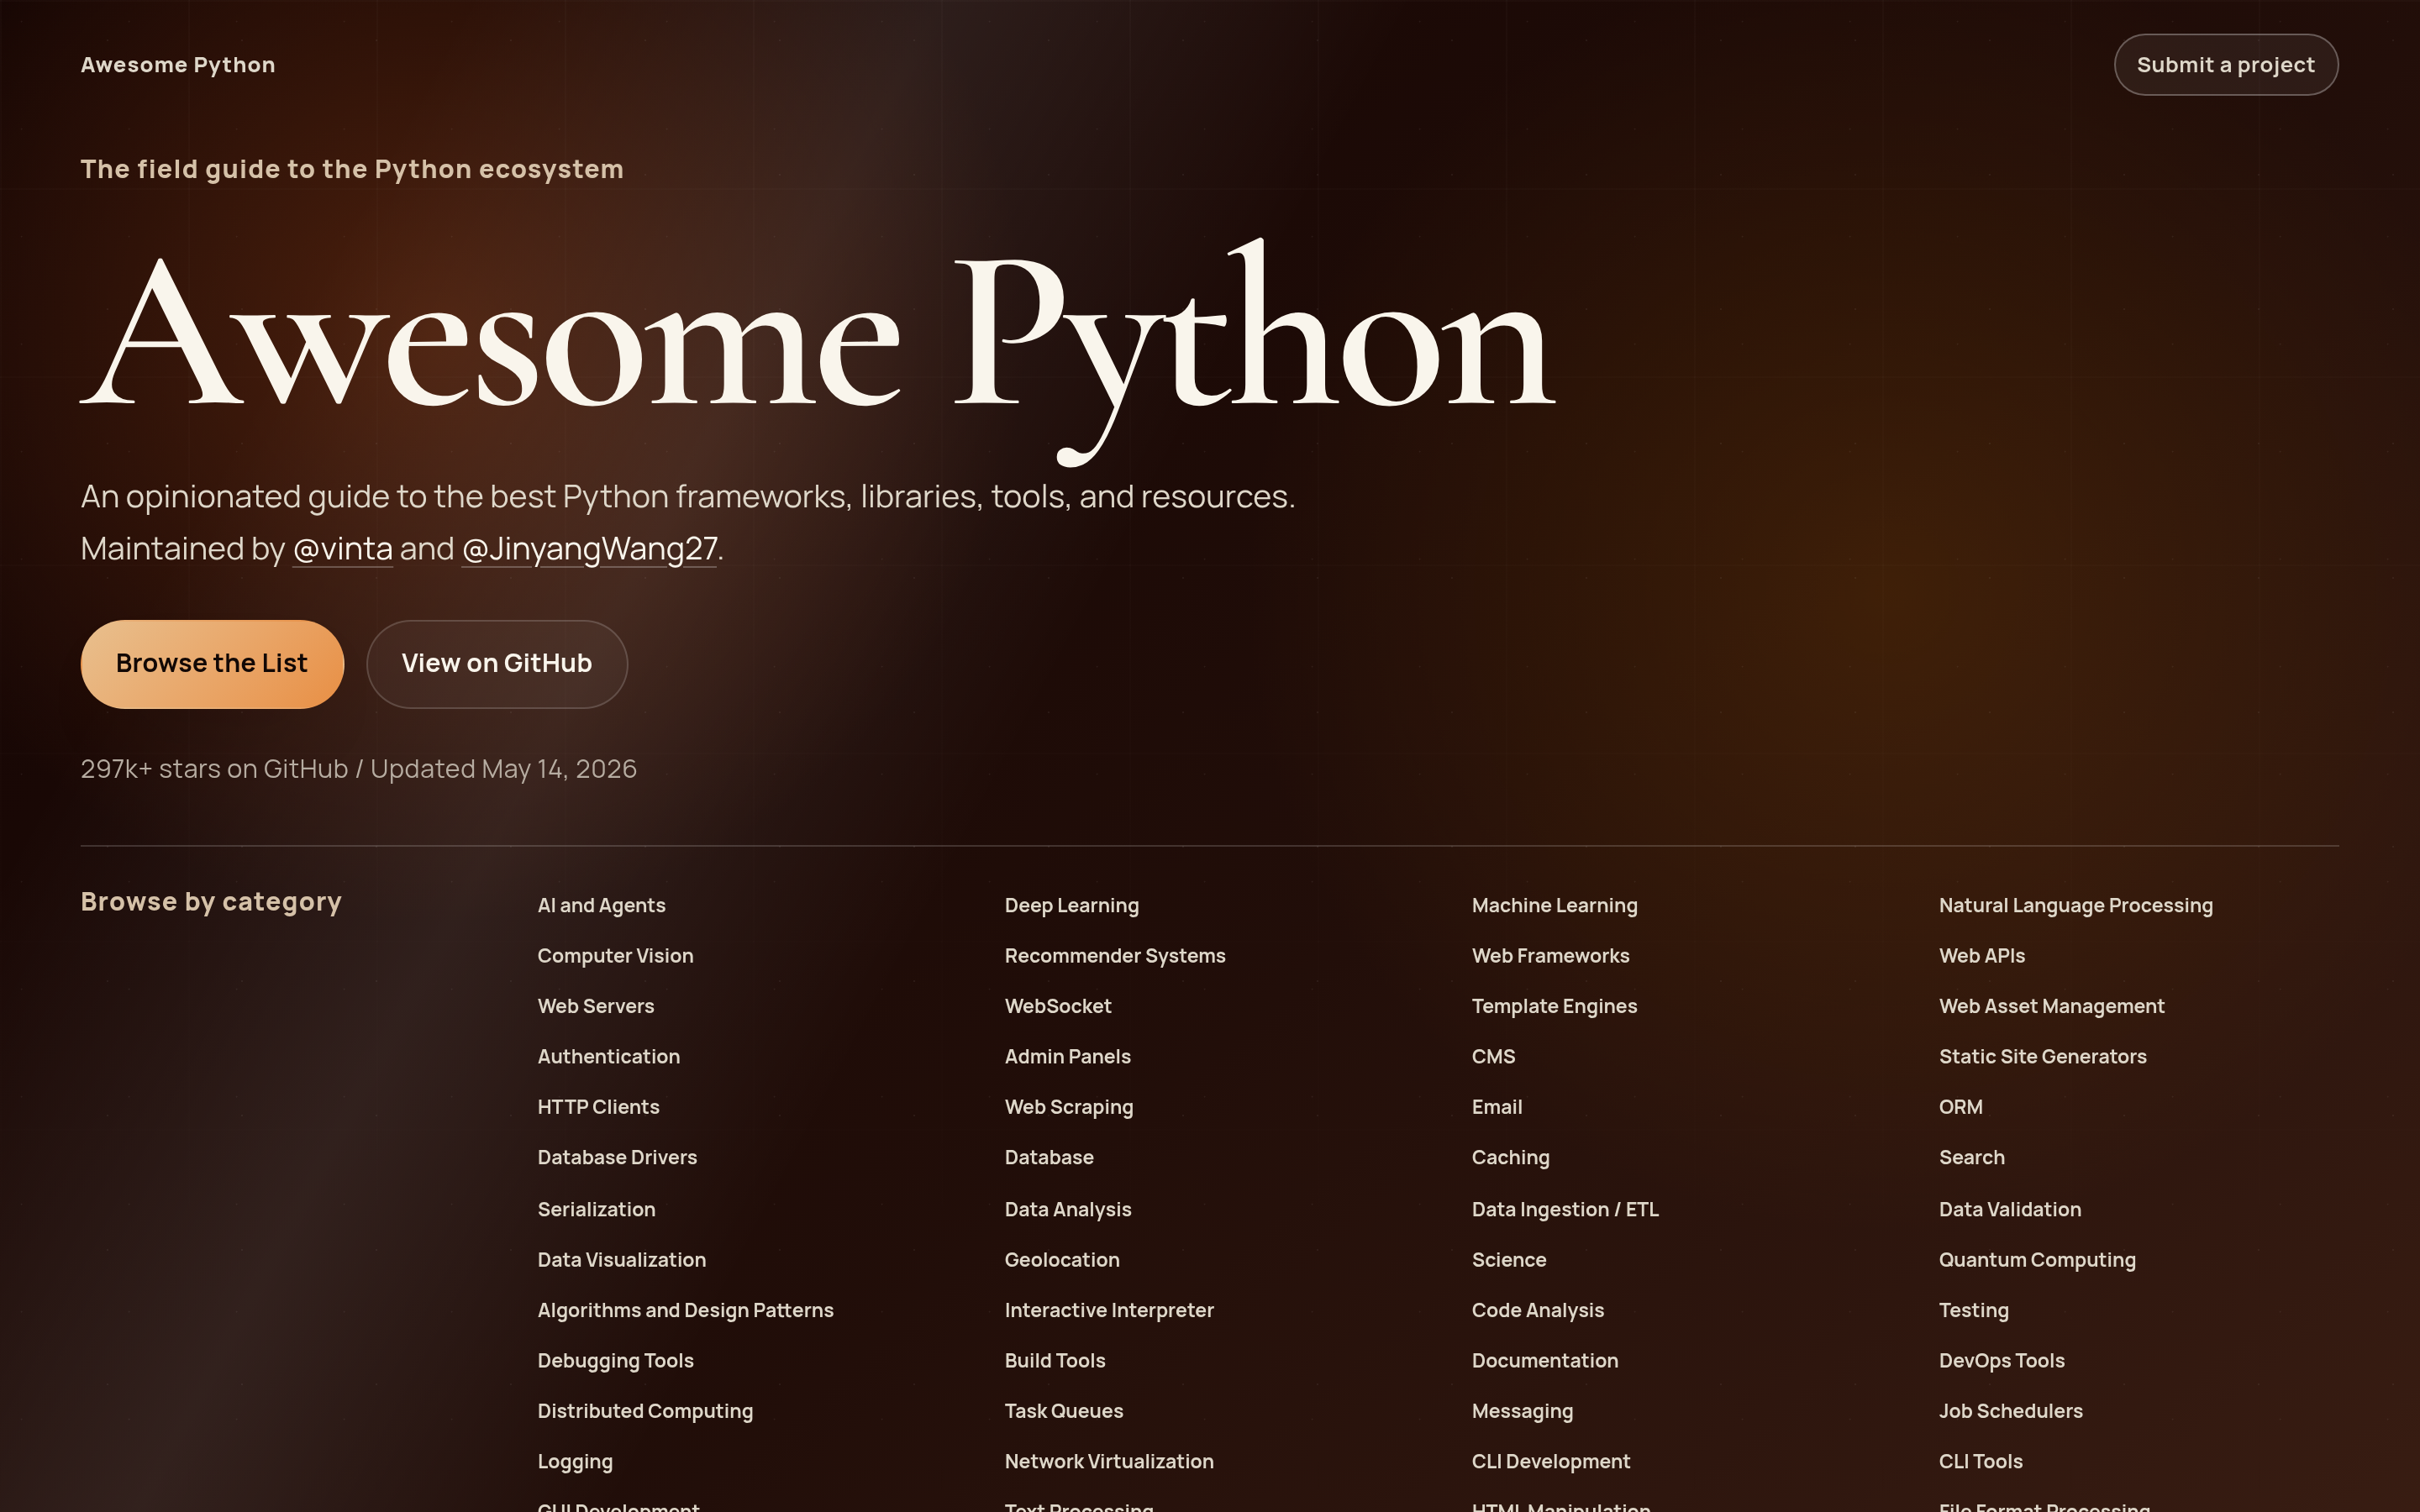Open Web Scraping category link
2420x1512 pixels.
[1068, 1107]
